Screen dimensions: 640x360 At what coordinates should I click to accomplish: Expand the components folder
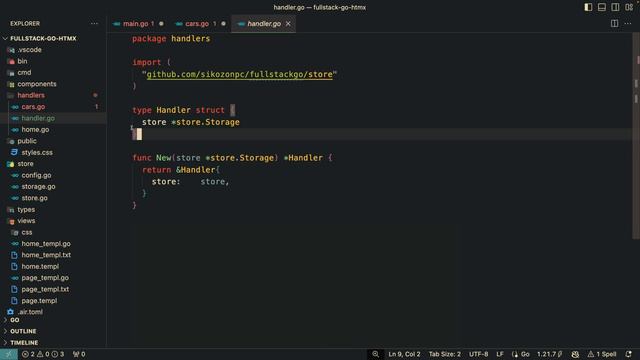(37, 84)
